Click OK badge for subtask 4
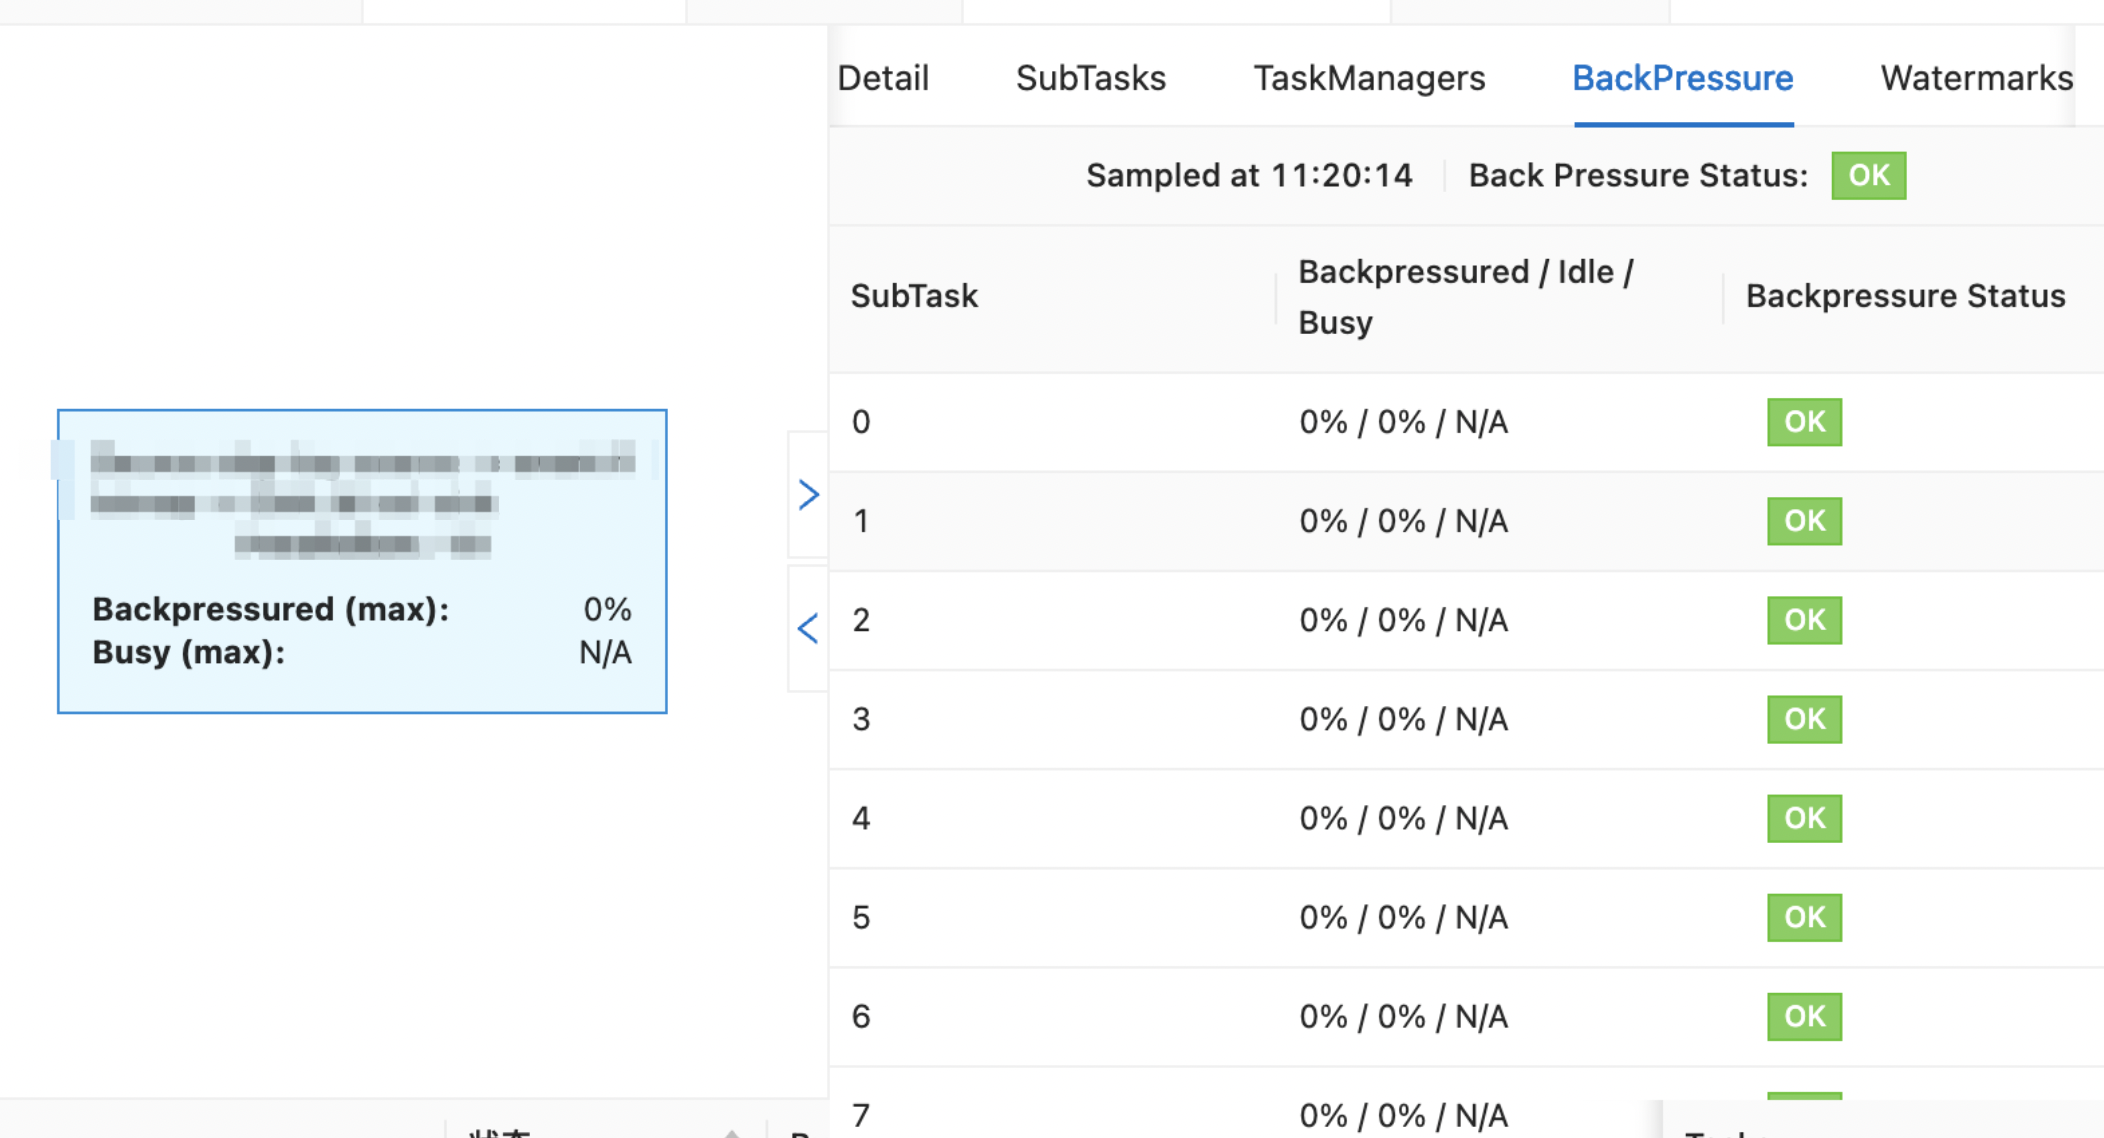2104x1138 pixels. tap(1803, 817)
